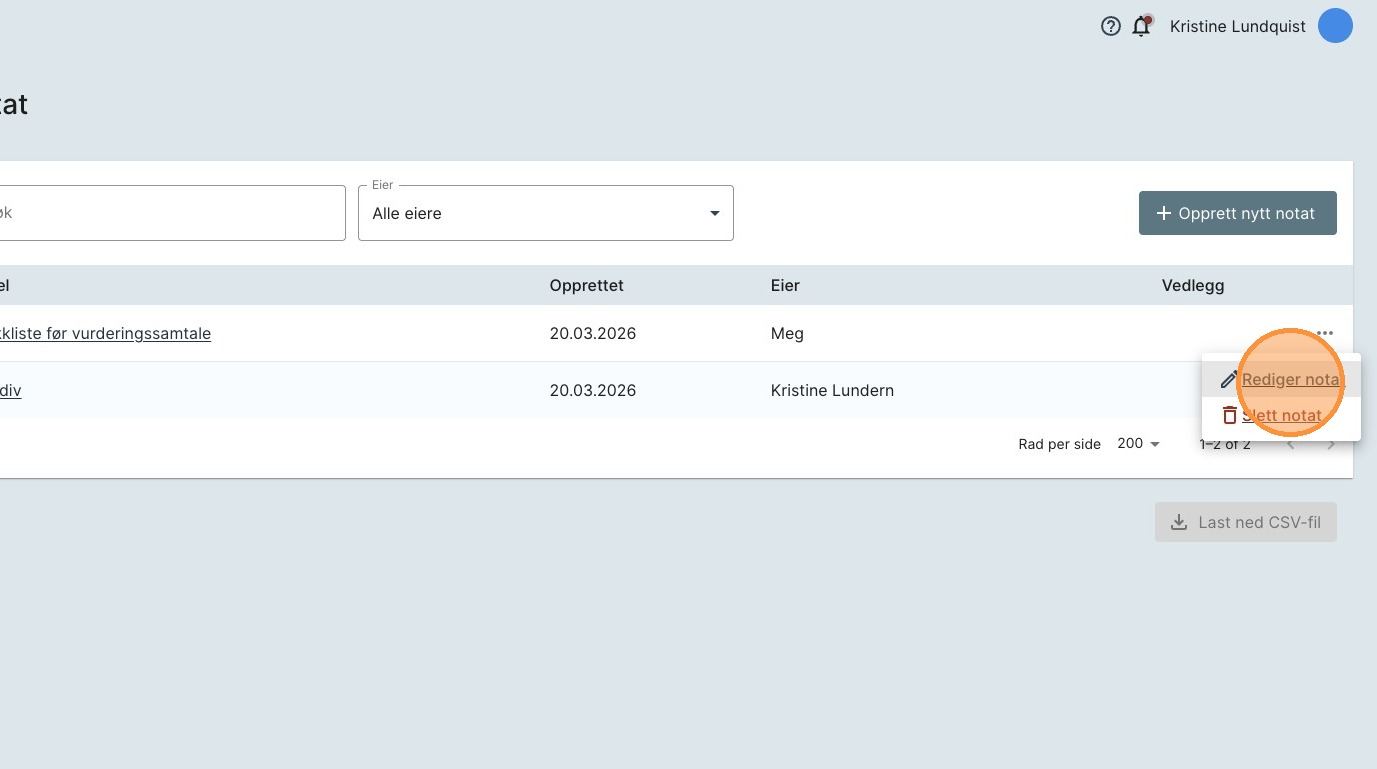Click the blue user avatar circle
Viewport: 1377px width, 769px height.
coord(1335,26)
